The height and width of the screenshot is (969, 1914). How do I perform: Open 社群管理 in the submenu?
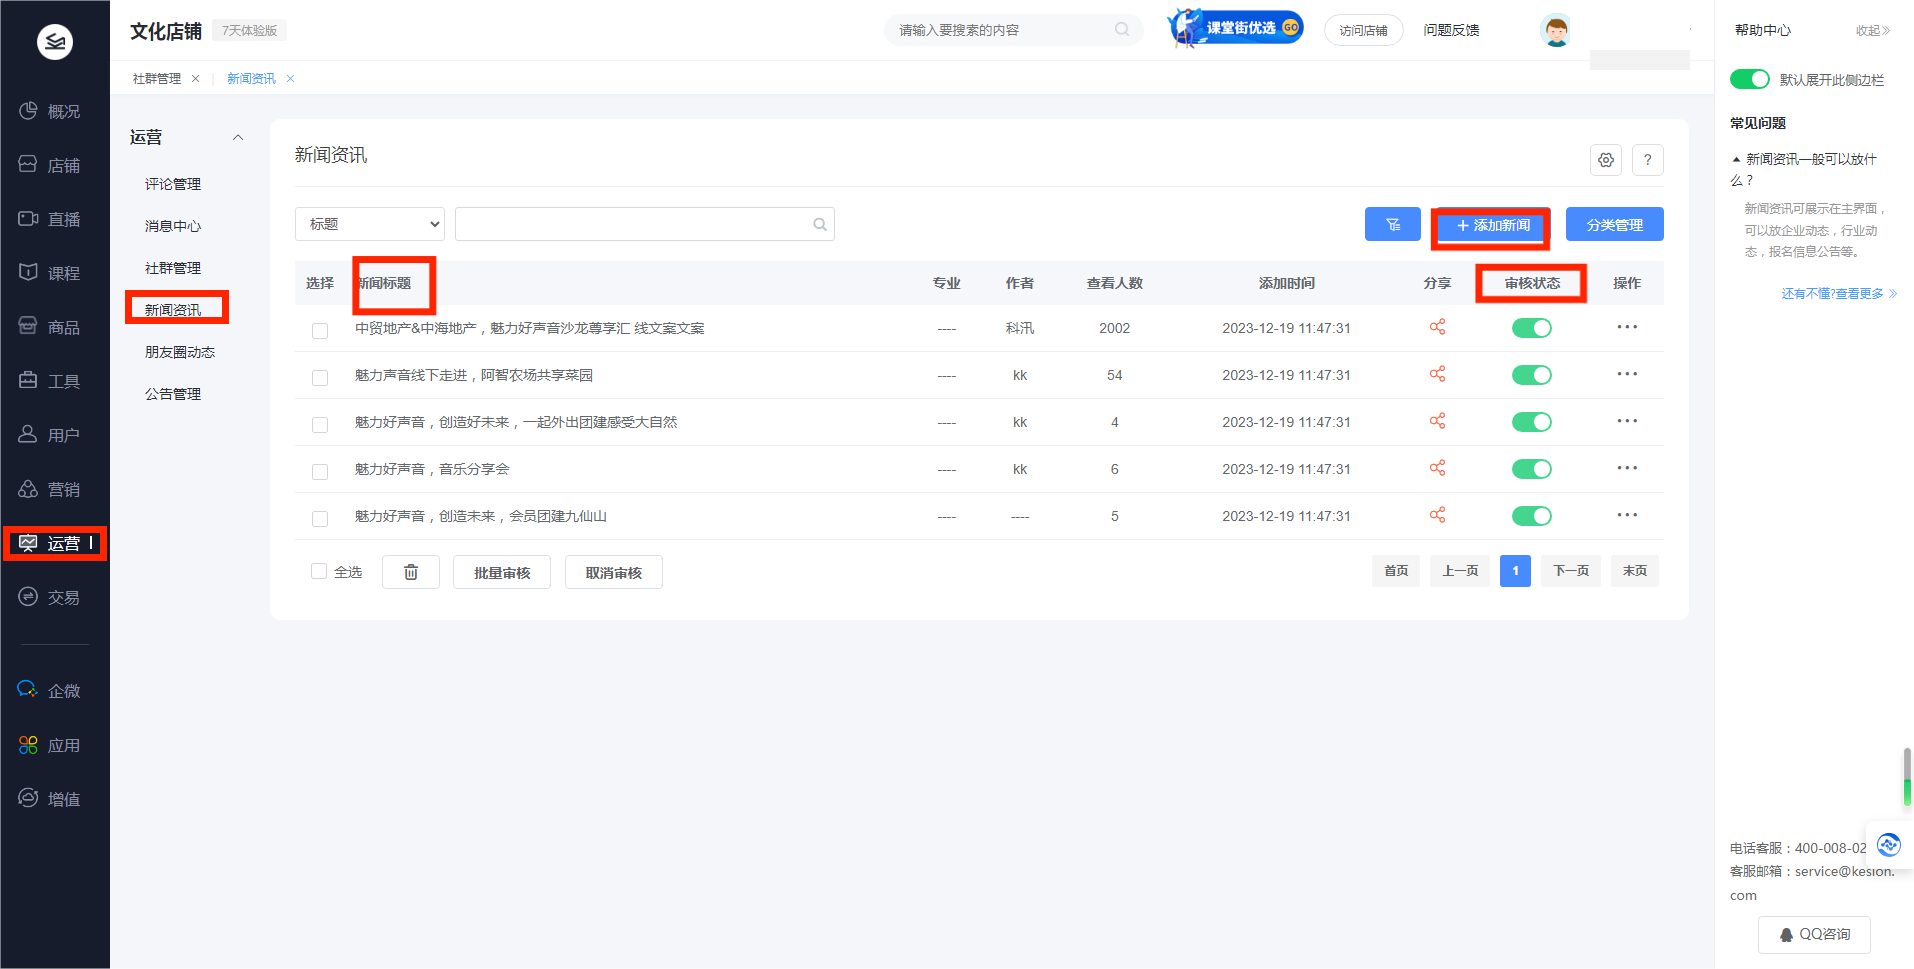pos(173,268)
